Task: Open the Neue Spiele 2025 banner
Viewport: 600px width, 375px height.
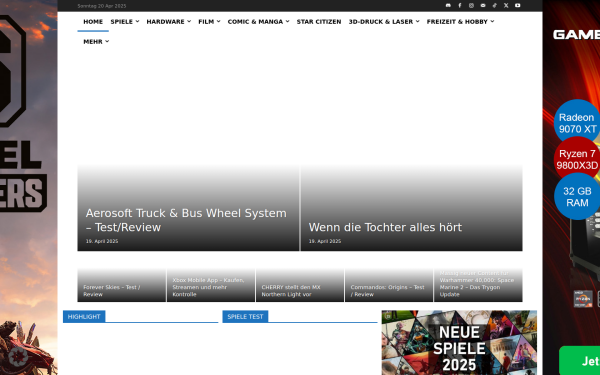Action: pyautogui.click(x=459, y=342)
